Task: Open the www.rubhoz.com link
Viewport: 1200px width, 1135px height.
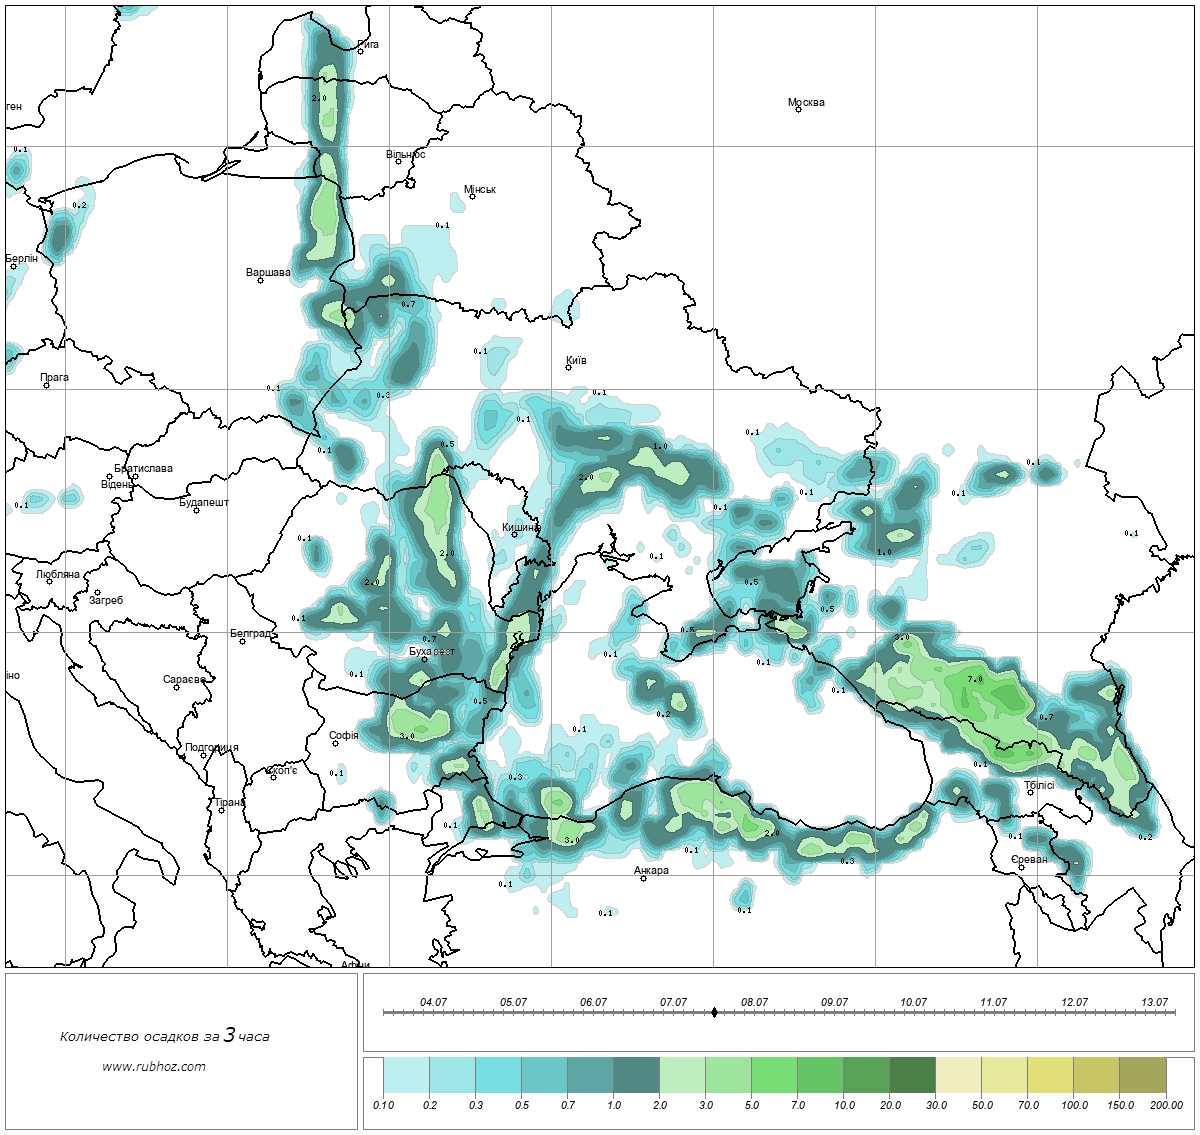Action: pyautogui.click(x=154, y=1066)
